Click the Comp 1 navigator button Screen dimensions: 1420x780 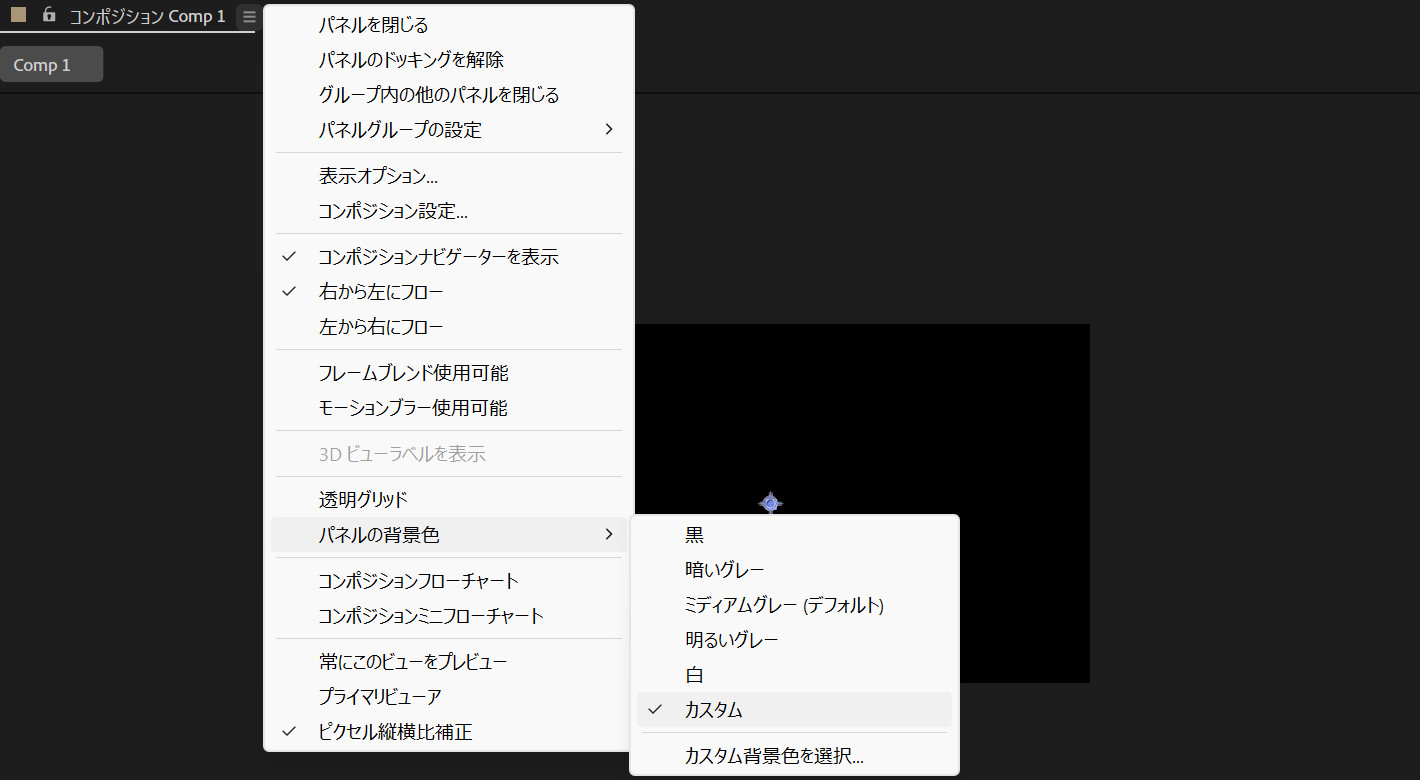click(x=51, y=65)
